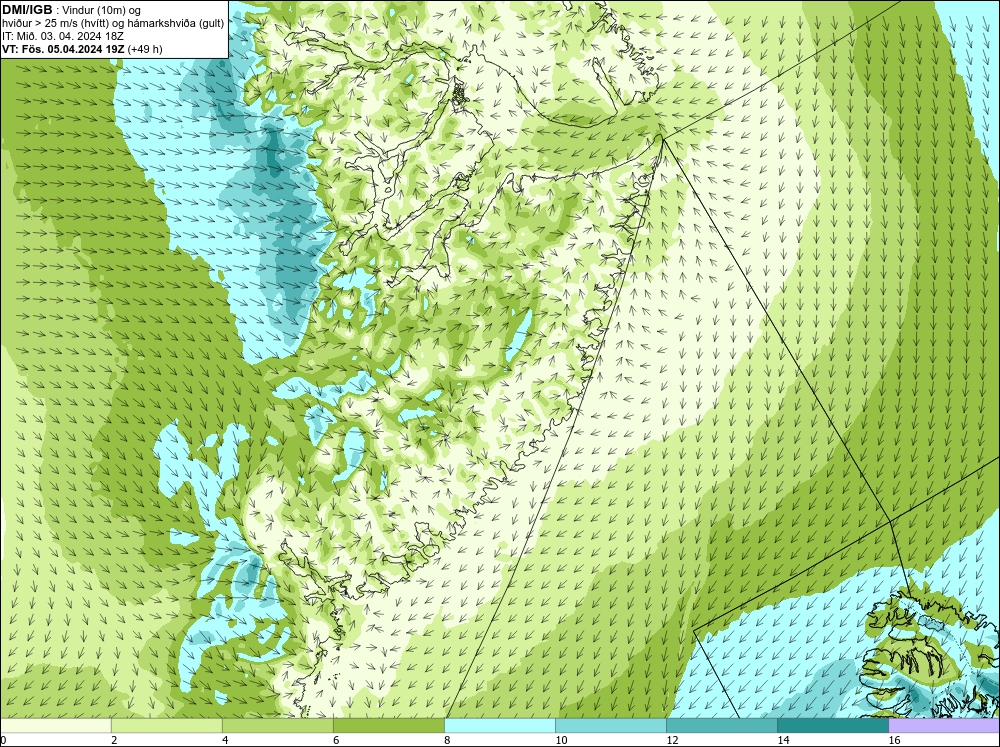Click the scale label 12 below the colorbar
The image size is (1000, 747).
(x=672, y=740)
